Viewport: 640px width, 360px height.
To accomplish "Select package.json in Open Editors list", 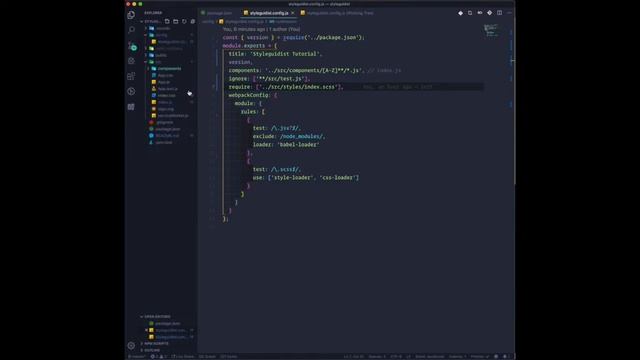I will point(167,323).
